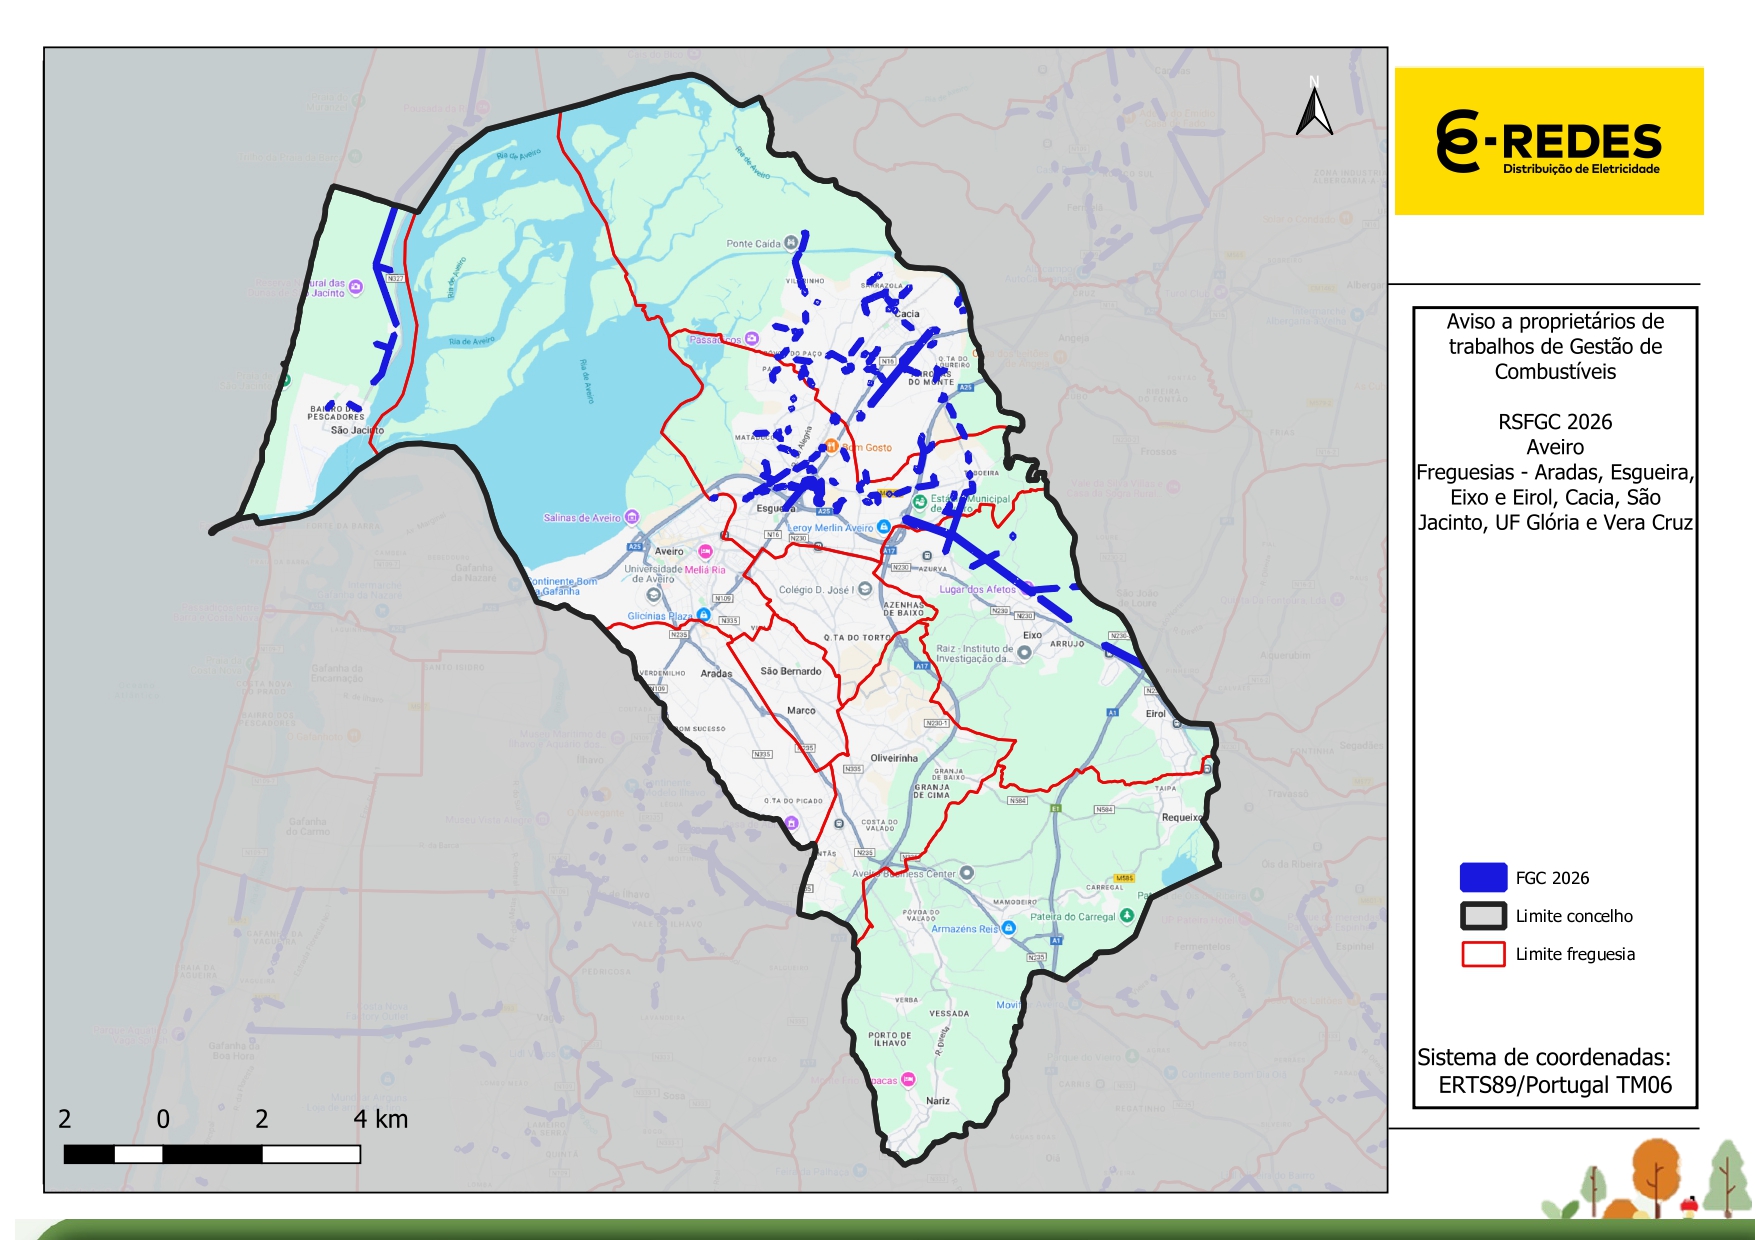Click the São Bernardo place label
This screenshot has height=1240, width=1755.
coord(790,671)
